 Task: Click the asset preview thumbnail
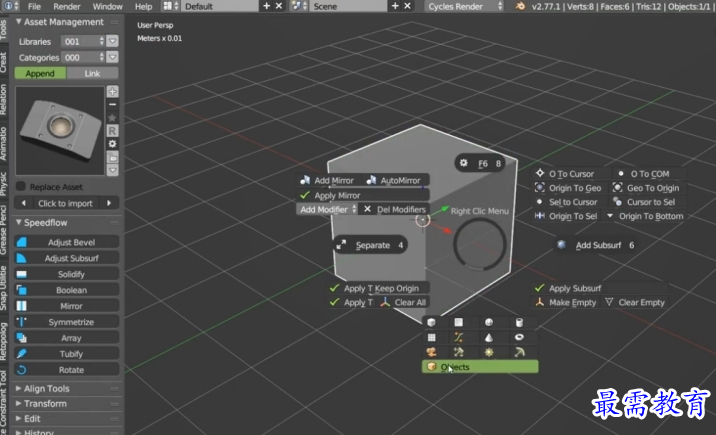tap(60, 131)
